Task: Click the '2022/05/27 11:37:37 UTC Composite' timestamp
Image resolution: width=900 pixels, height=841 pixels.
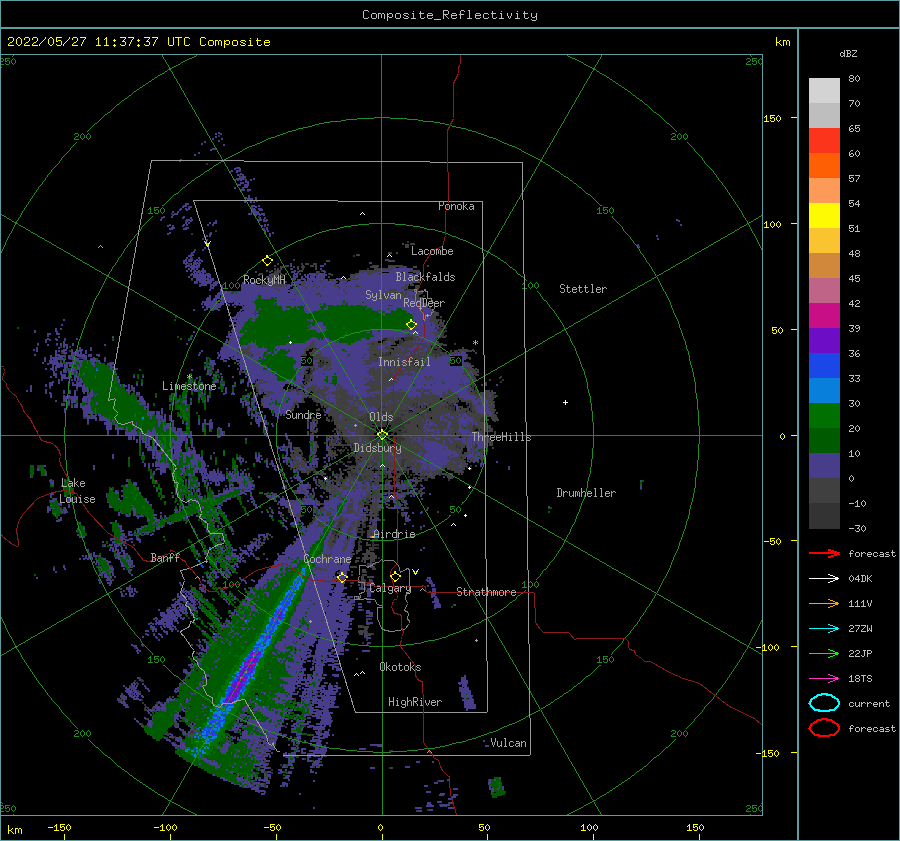Action: coord(139,42)
